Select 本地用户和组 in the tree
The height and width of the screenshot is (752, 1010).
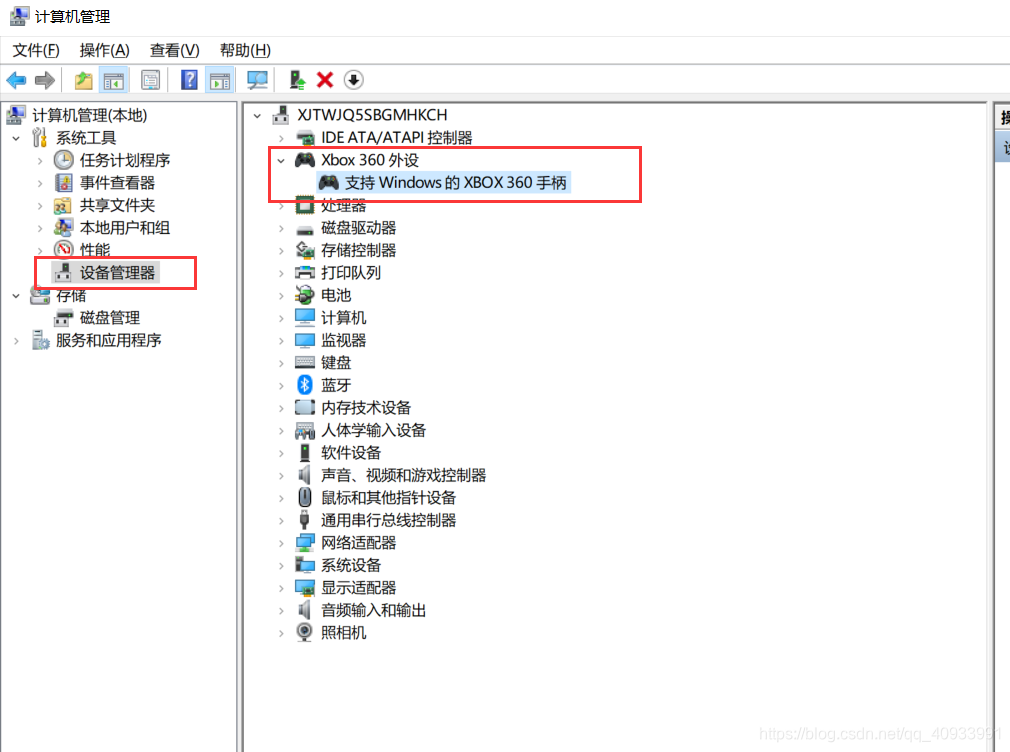tap(125, 228)
